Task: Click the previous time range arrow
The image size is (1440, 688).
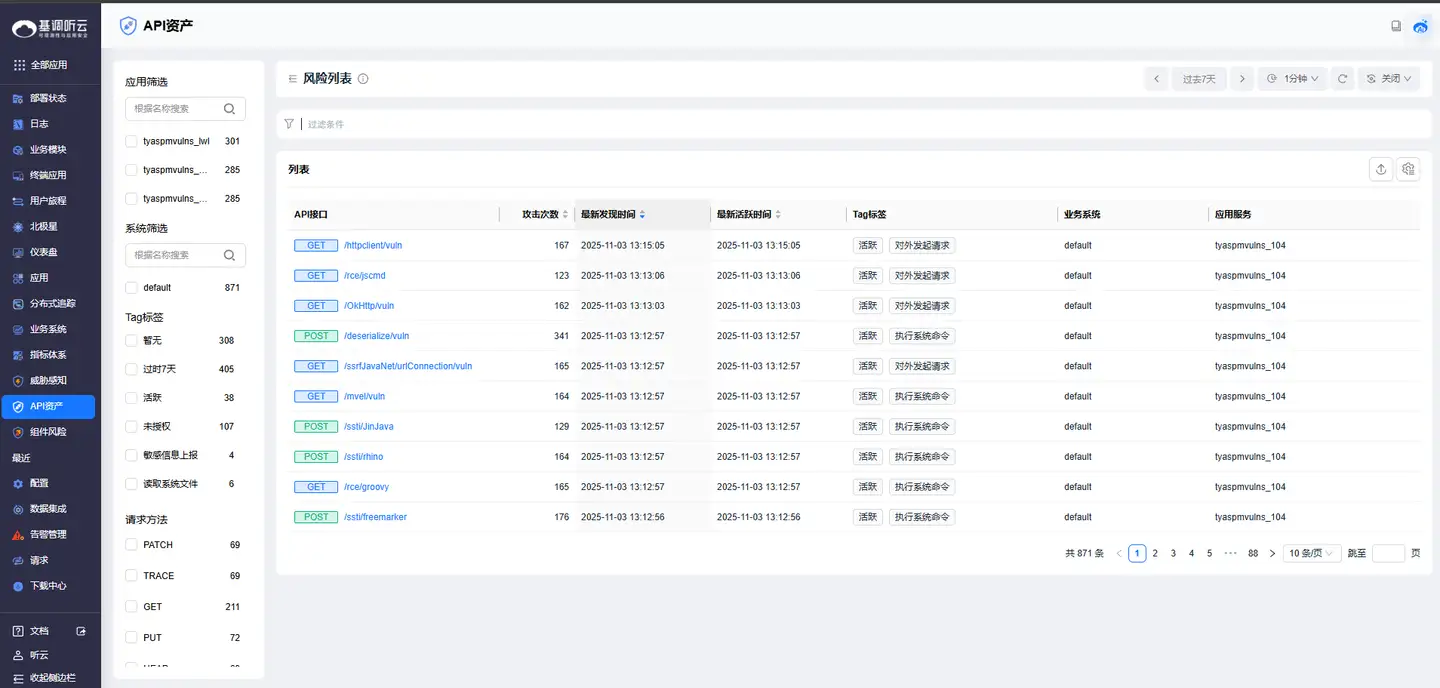Action: tap(1157, 79)
